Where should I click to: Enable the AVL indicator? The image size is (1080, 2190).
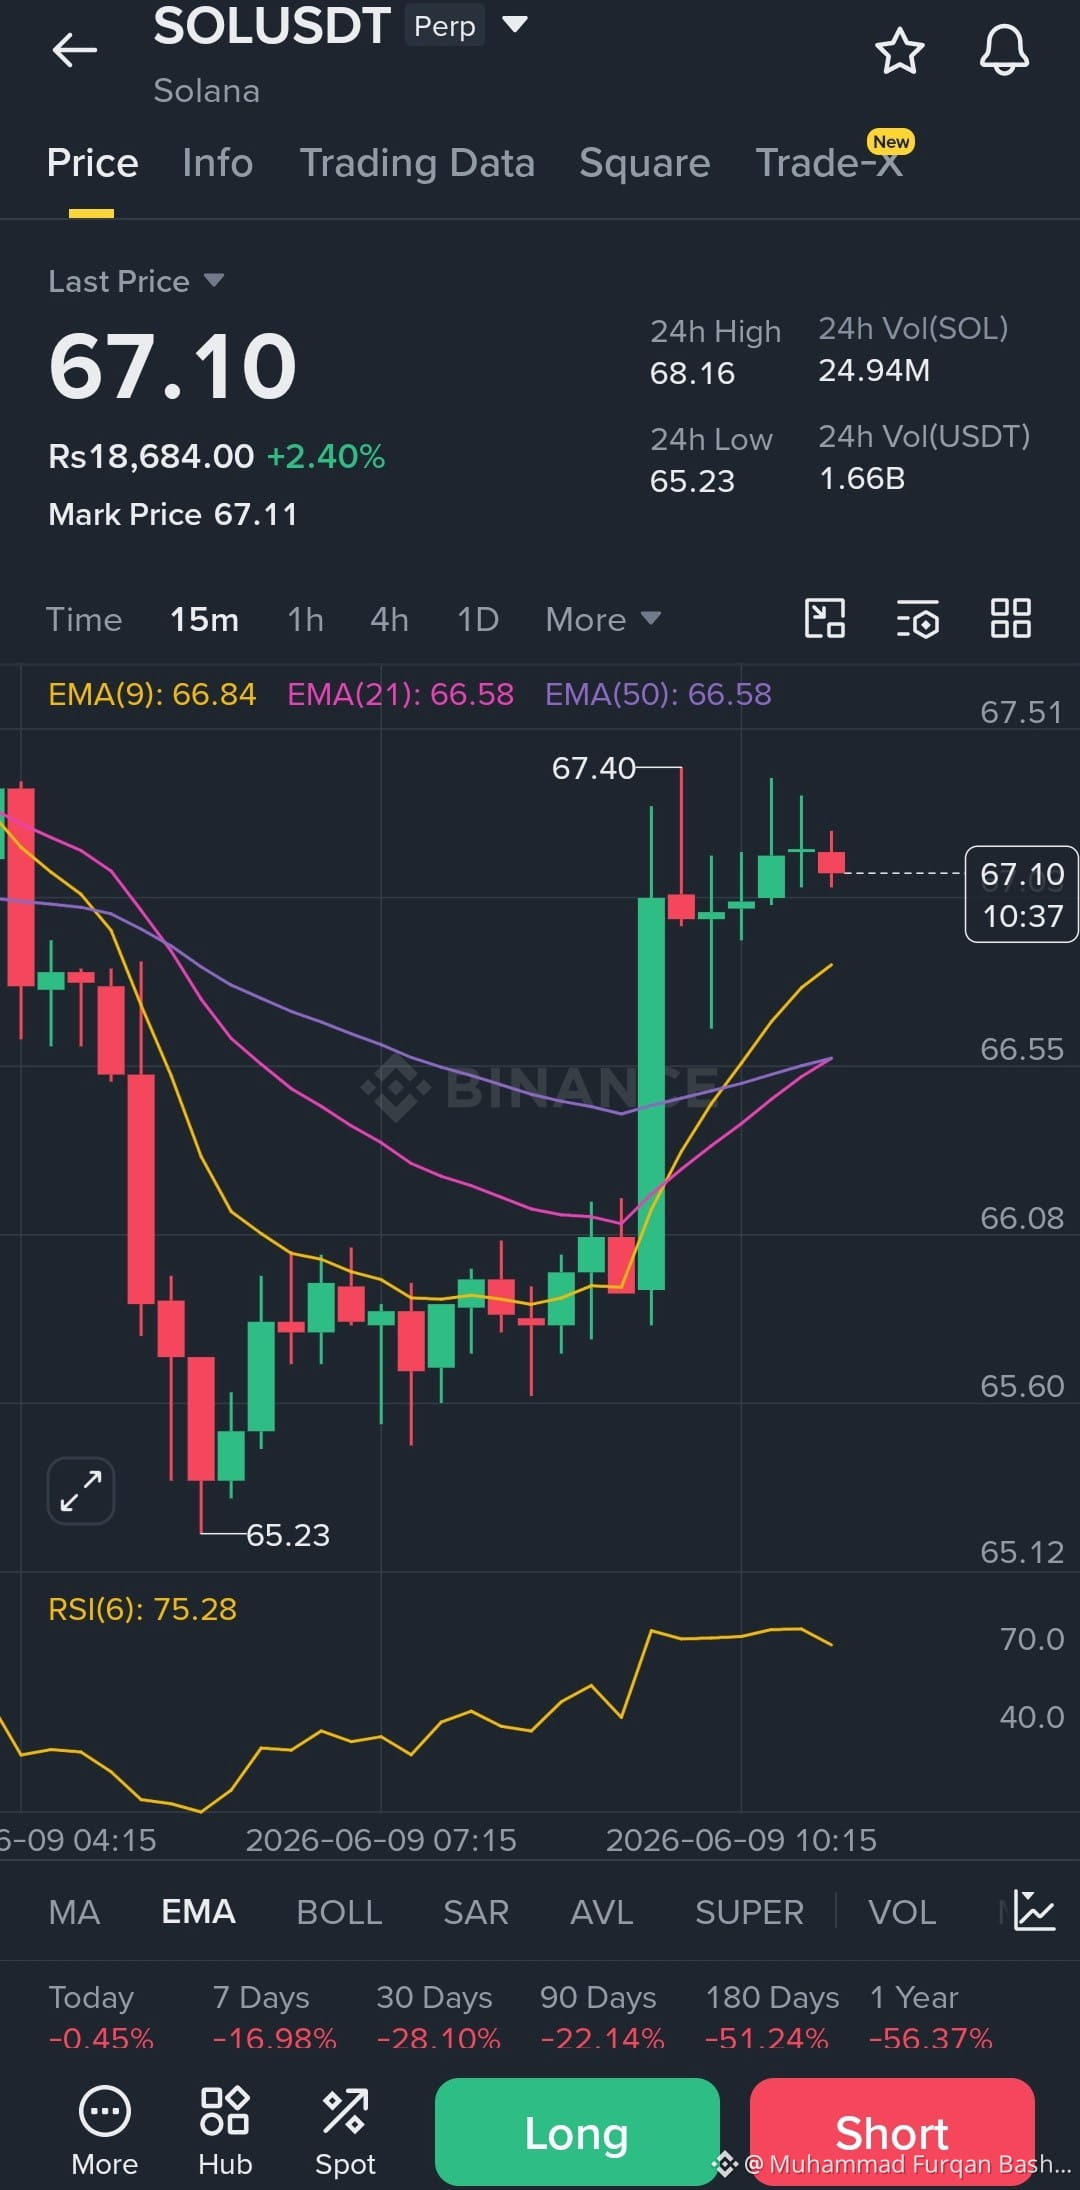[602, 1911]
